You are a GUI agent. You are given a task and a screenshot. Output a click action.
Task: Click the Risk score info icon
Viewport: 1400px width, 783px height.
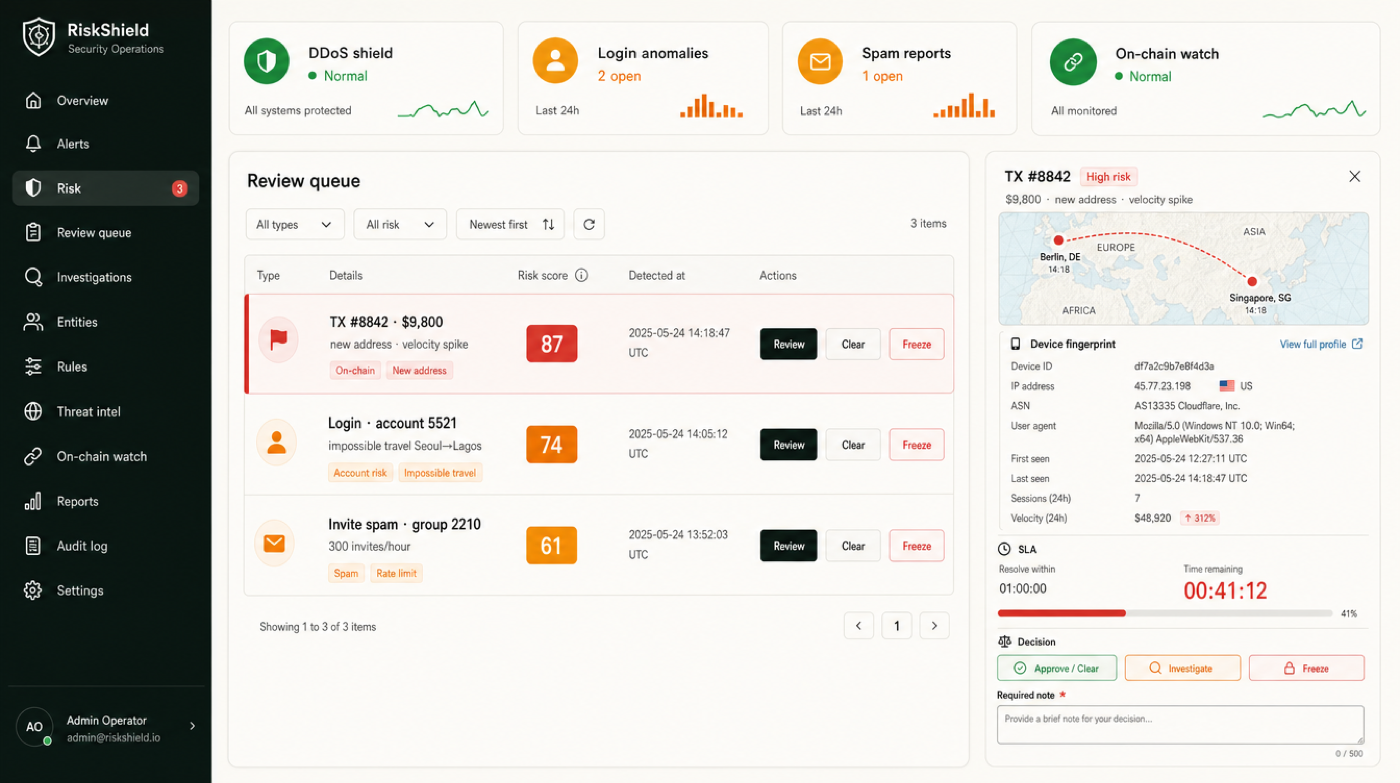click(581, 275)
